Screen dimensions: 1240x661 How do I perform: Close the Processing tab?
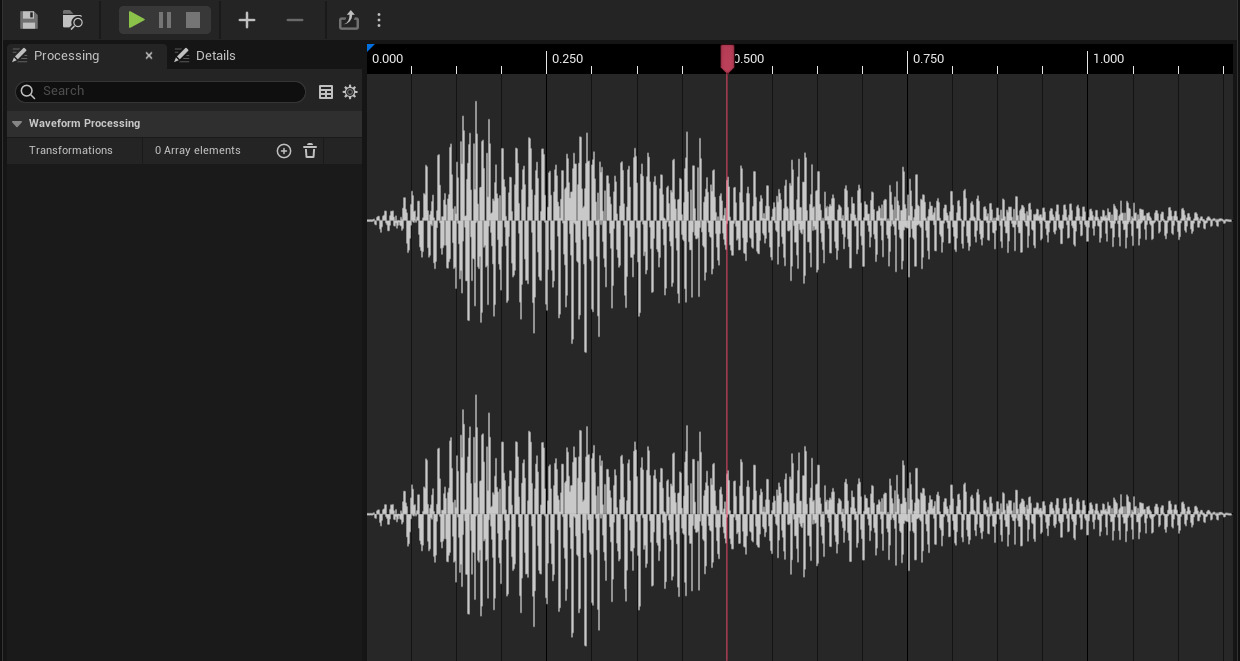coord(148,55)
